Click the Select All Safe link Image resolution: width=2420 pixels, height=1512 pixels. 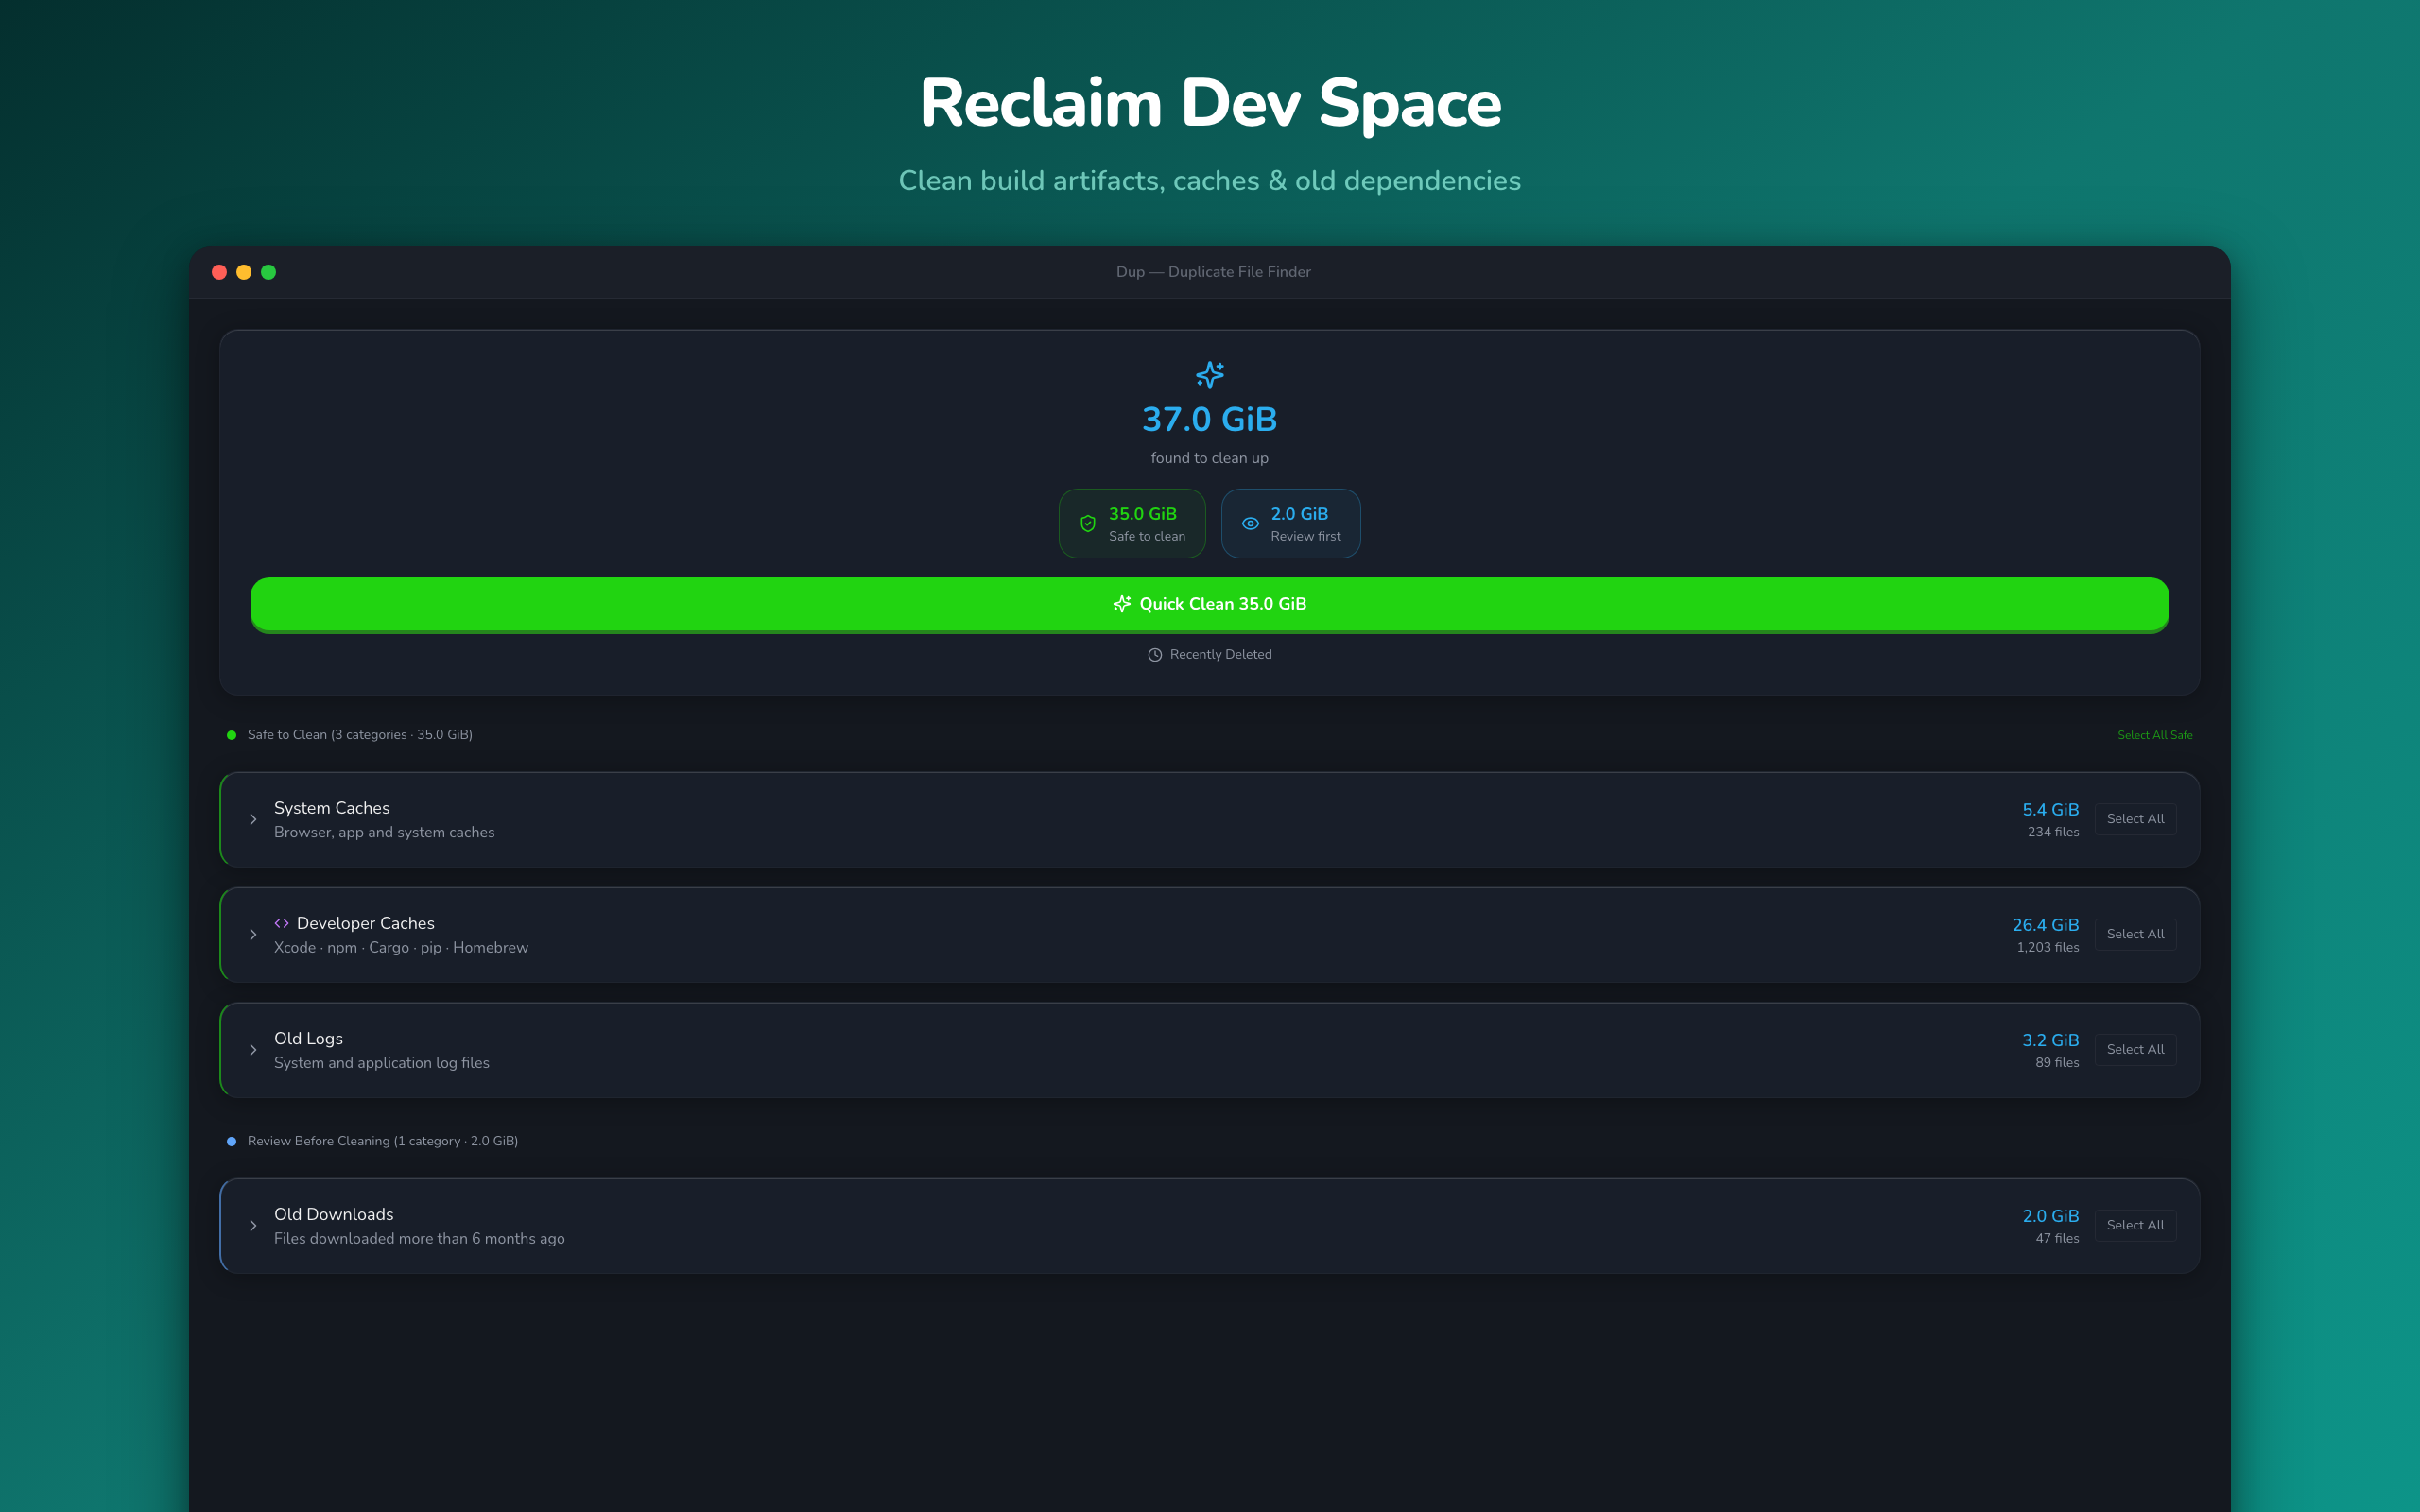[2154, 734]
